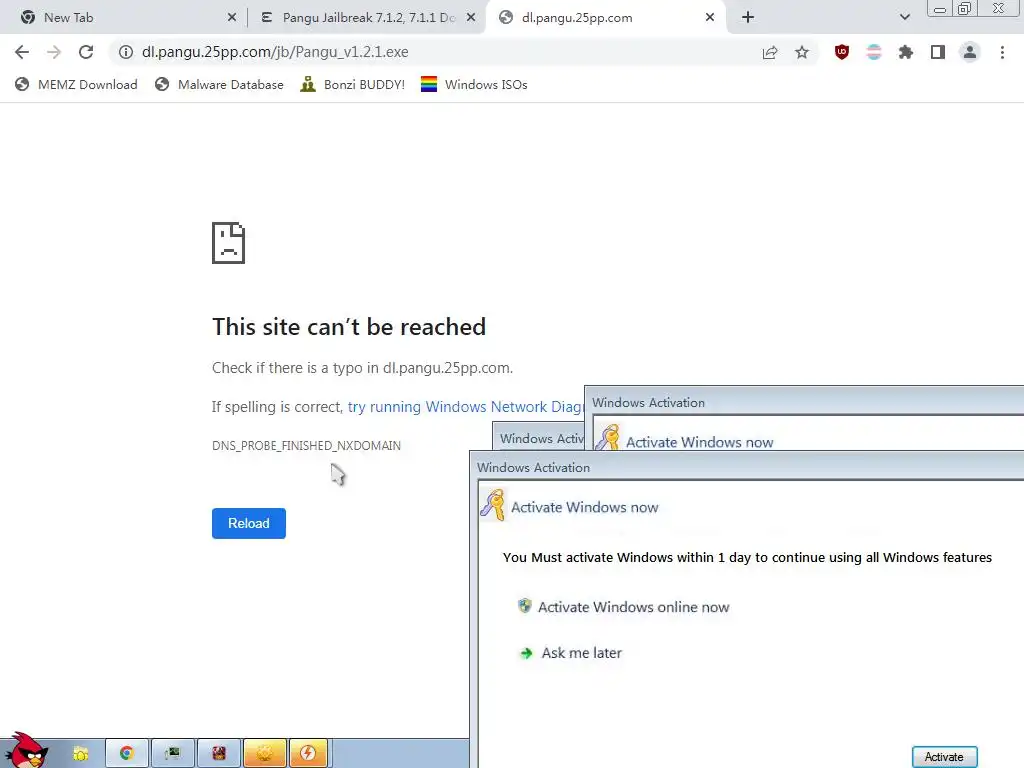Open the striped pink-blue extension icon

[874, 52]
